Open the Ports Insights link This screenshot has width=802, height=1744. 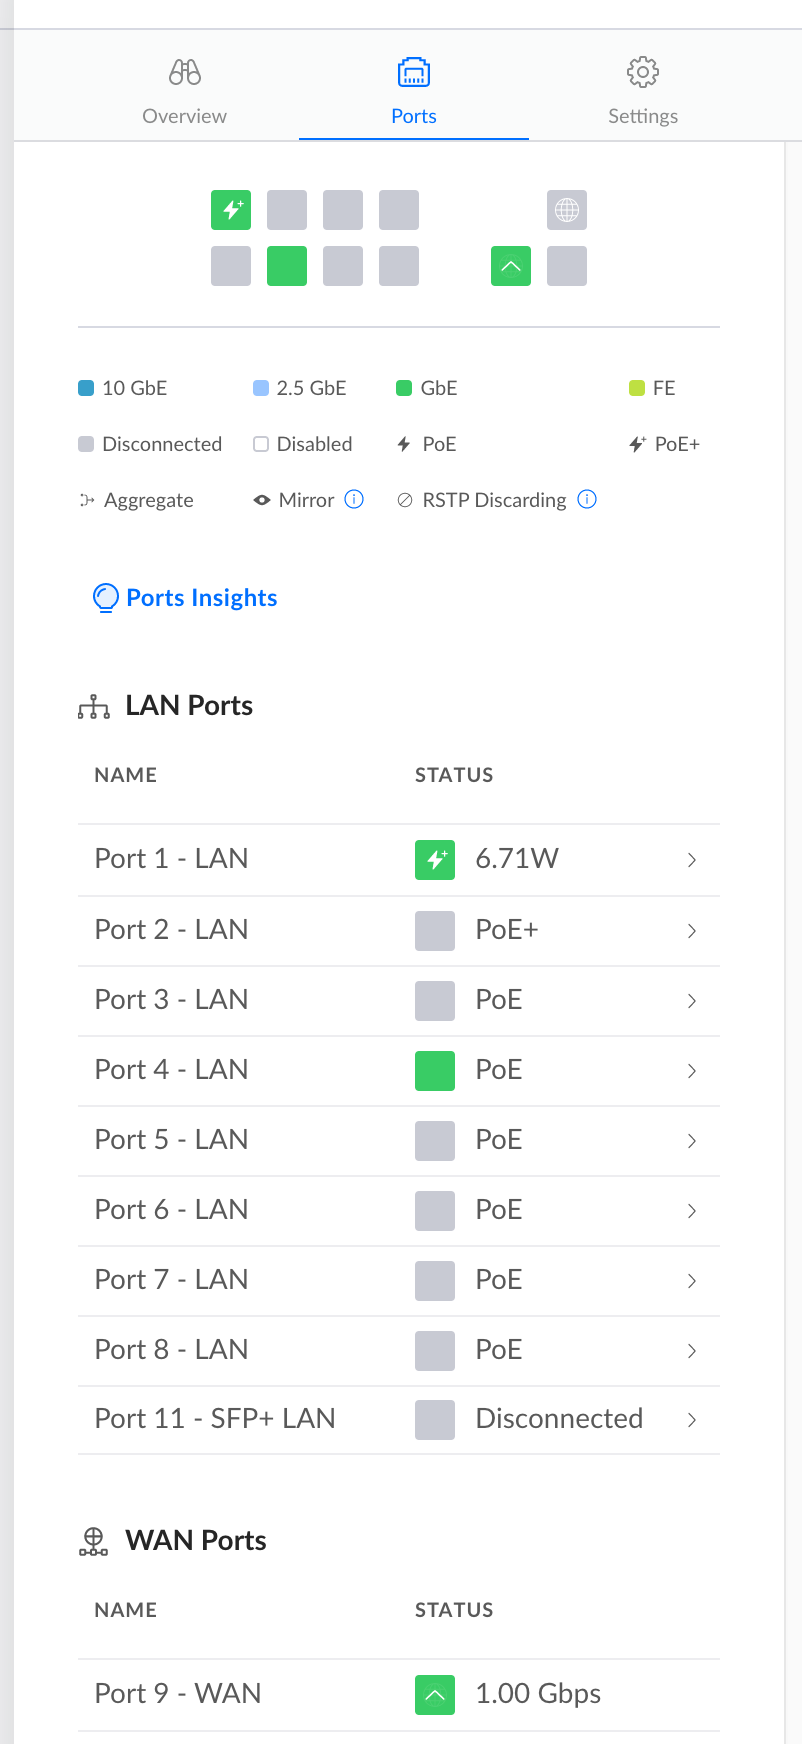(x=201, y=598)
